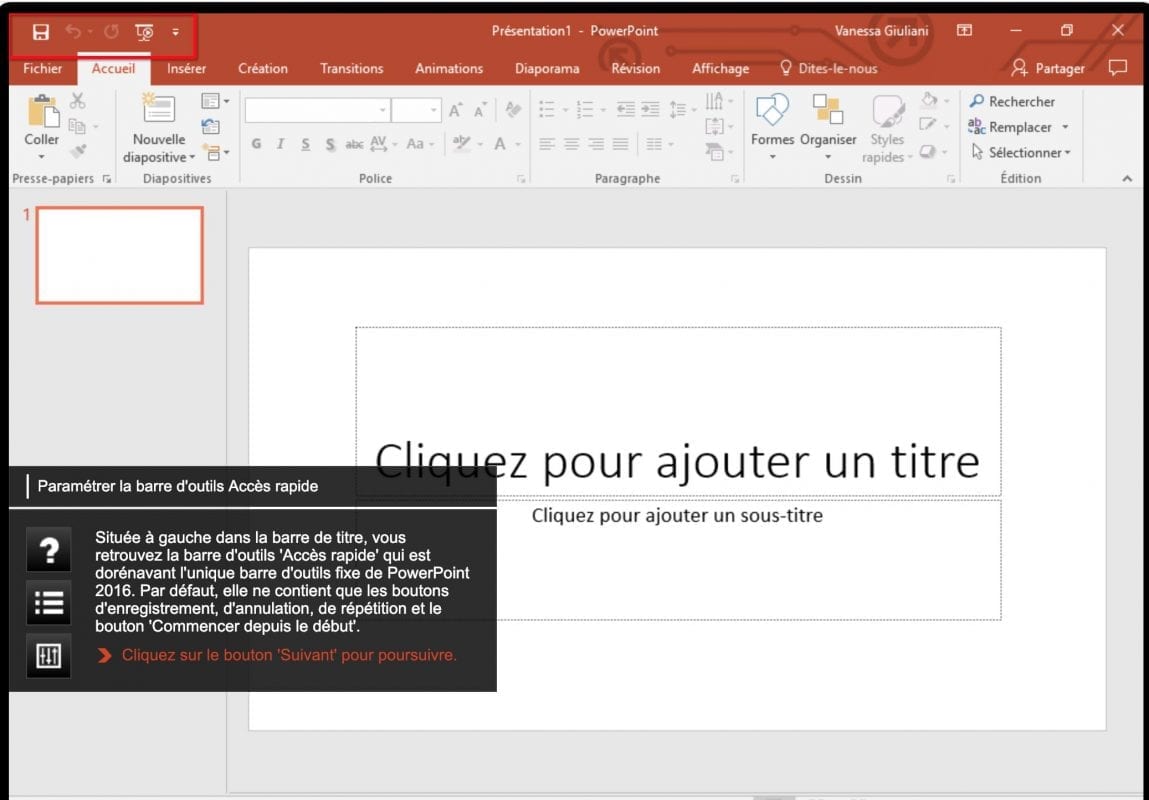Select slide 1 thumbnail in the slide panel
1149x800 pixels.
pos(118,255)
